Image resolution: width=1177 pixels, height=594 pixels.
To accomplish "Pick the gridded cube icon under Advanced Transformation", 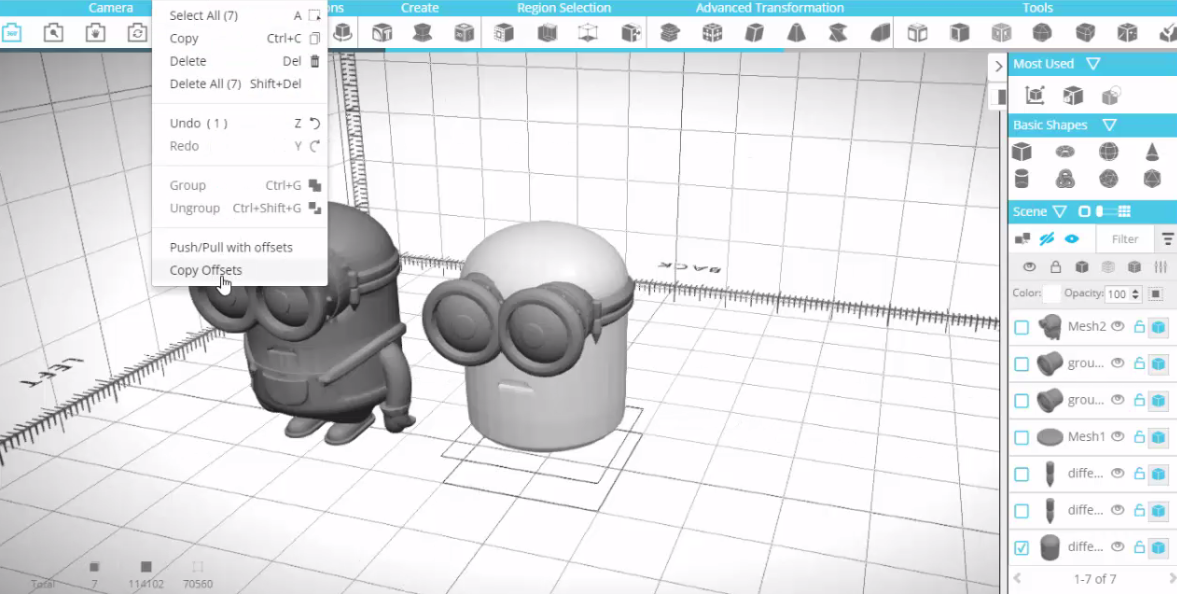I will [712, 33].
